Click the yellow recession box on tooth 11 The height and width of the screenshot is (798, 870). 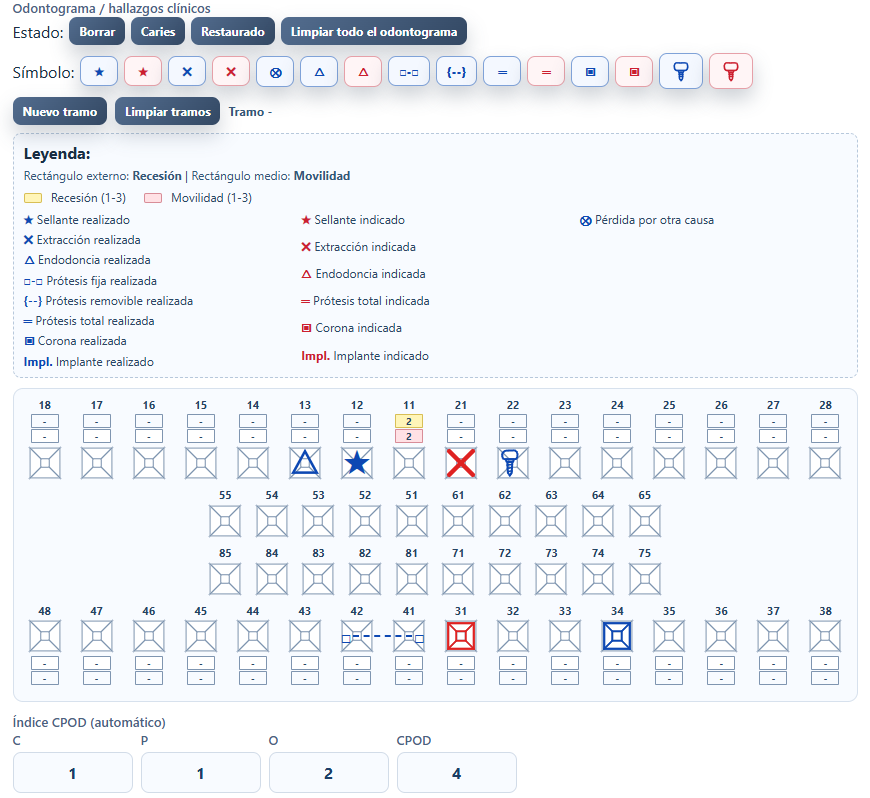(x=409, y=421)
